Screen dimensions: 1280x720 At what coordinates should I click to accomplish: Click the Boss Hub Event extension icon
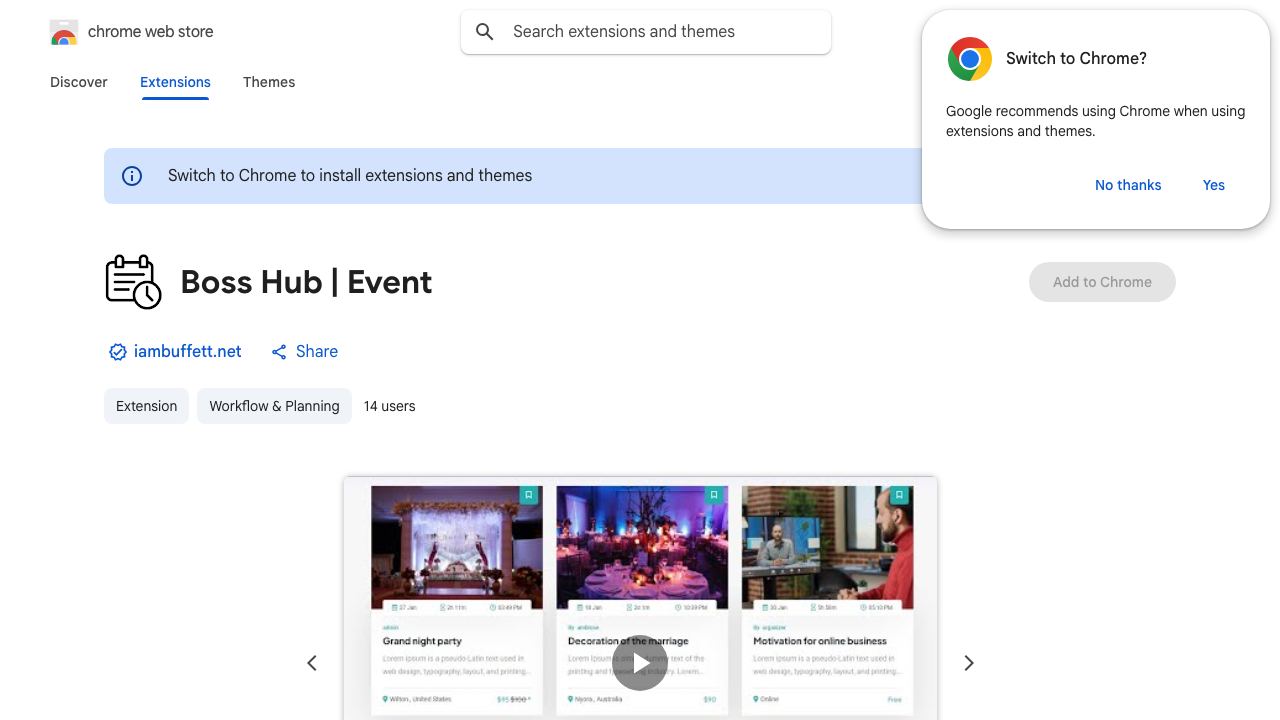[x=133, y=282]
